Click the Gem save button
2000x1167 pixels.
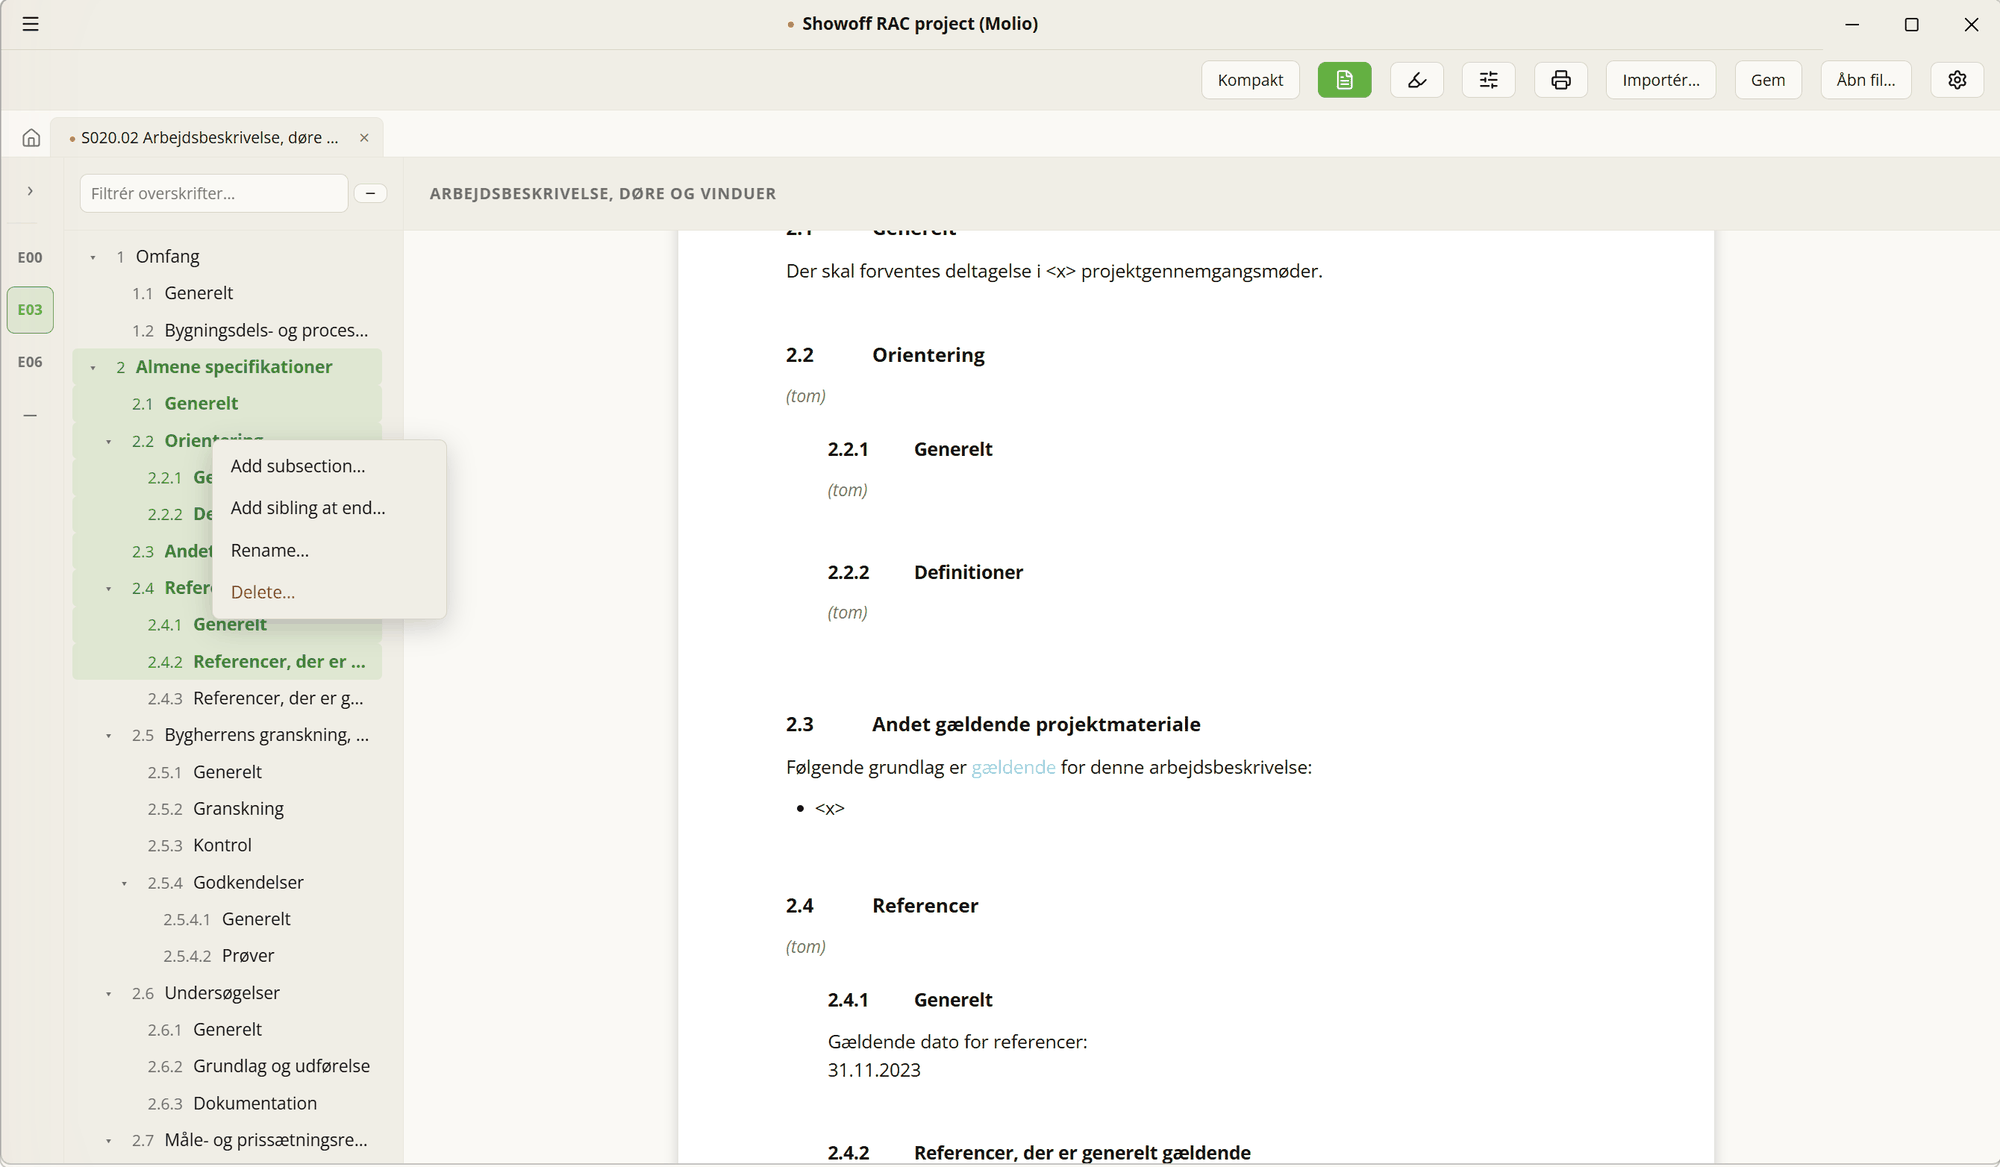(x=1767, y=80)
